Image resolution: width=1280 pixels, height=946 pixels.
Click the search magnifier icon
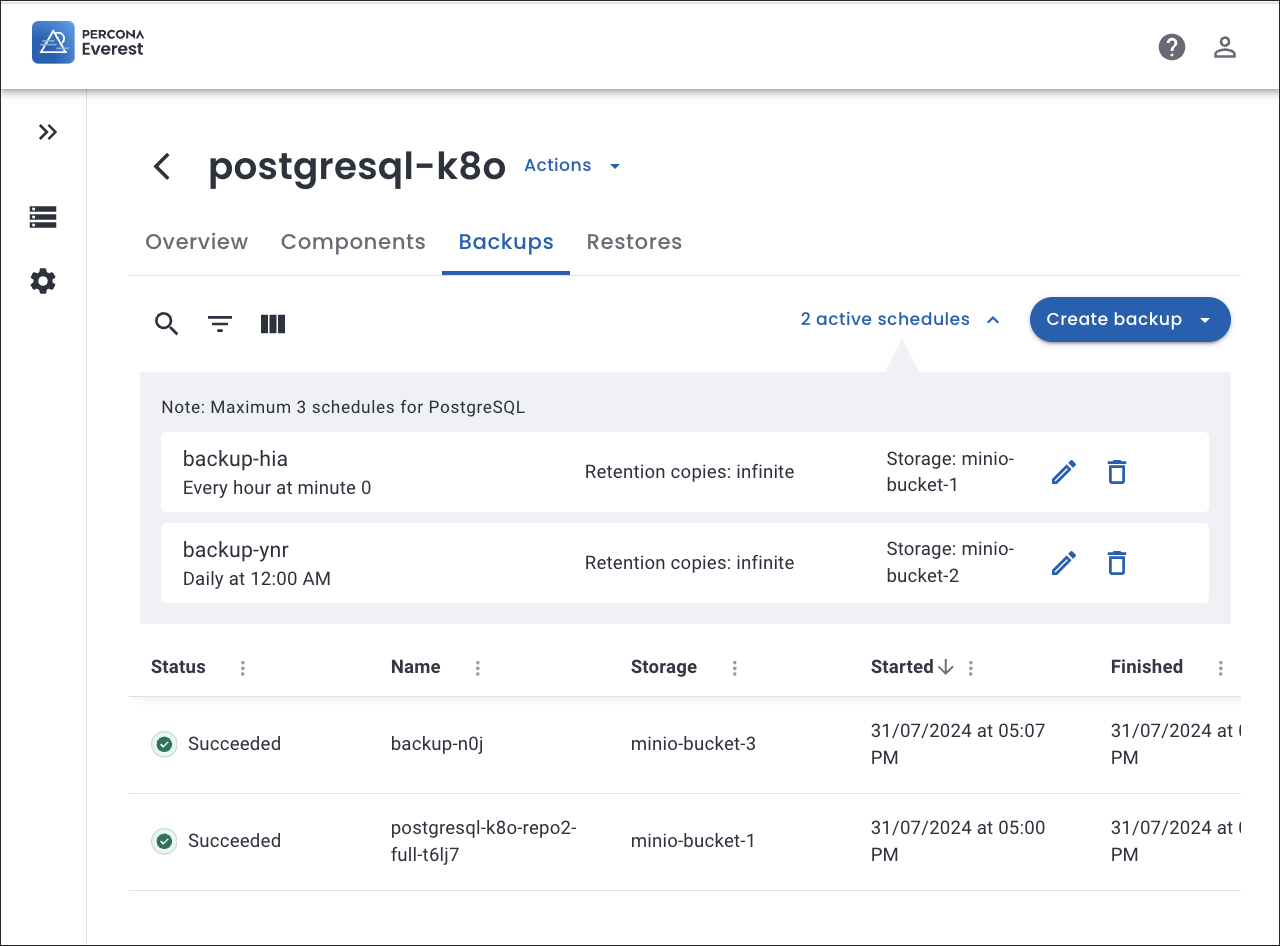[166, 324]
